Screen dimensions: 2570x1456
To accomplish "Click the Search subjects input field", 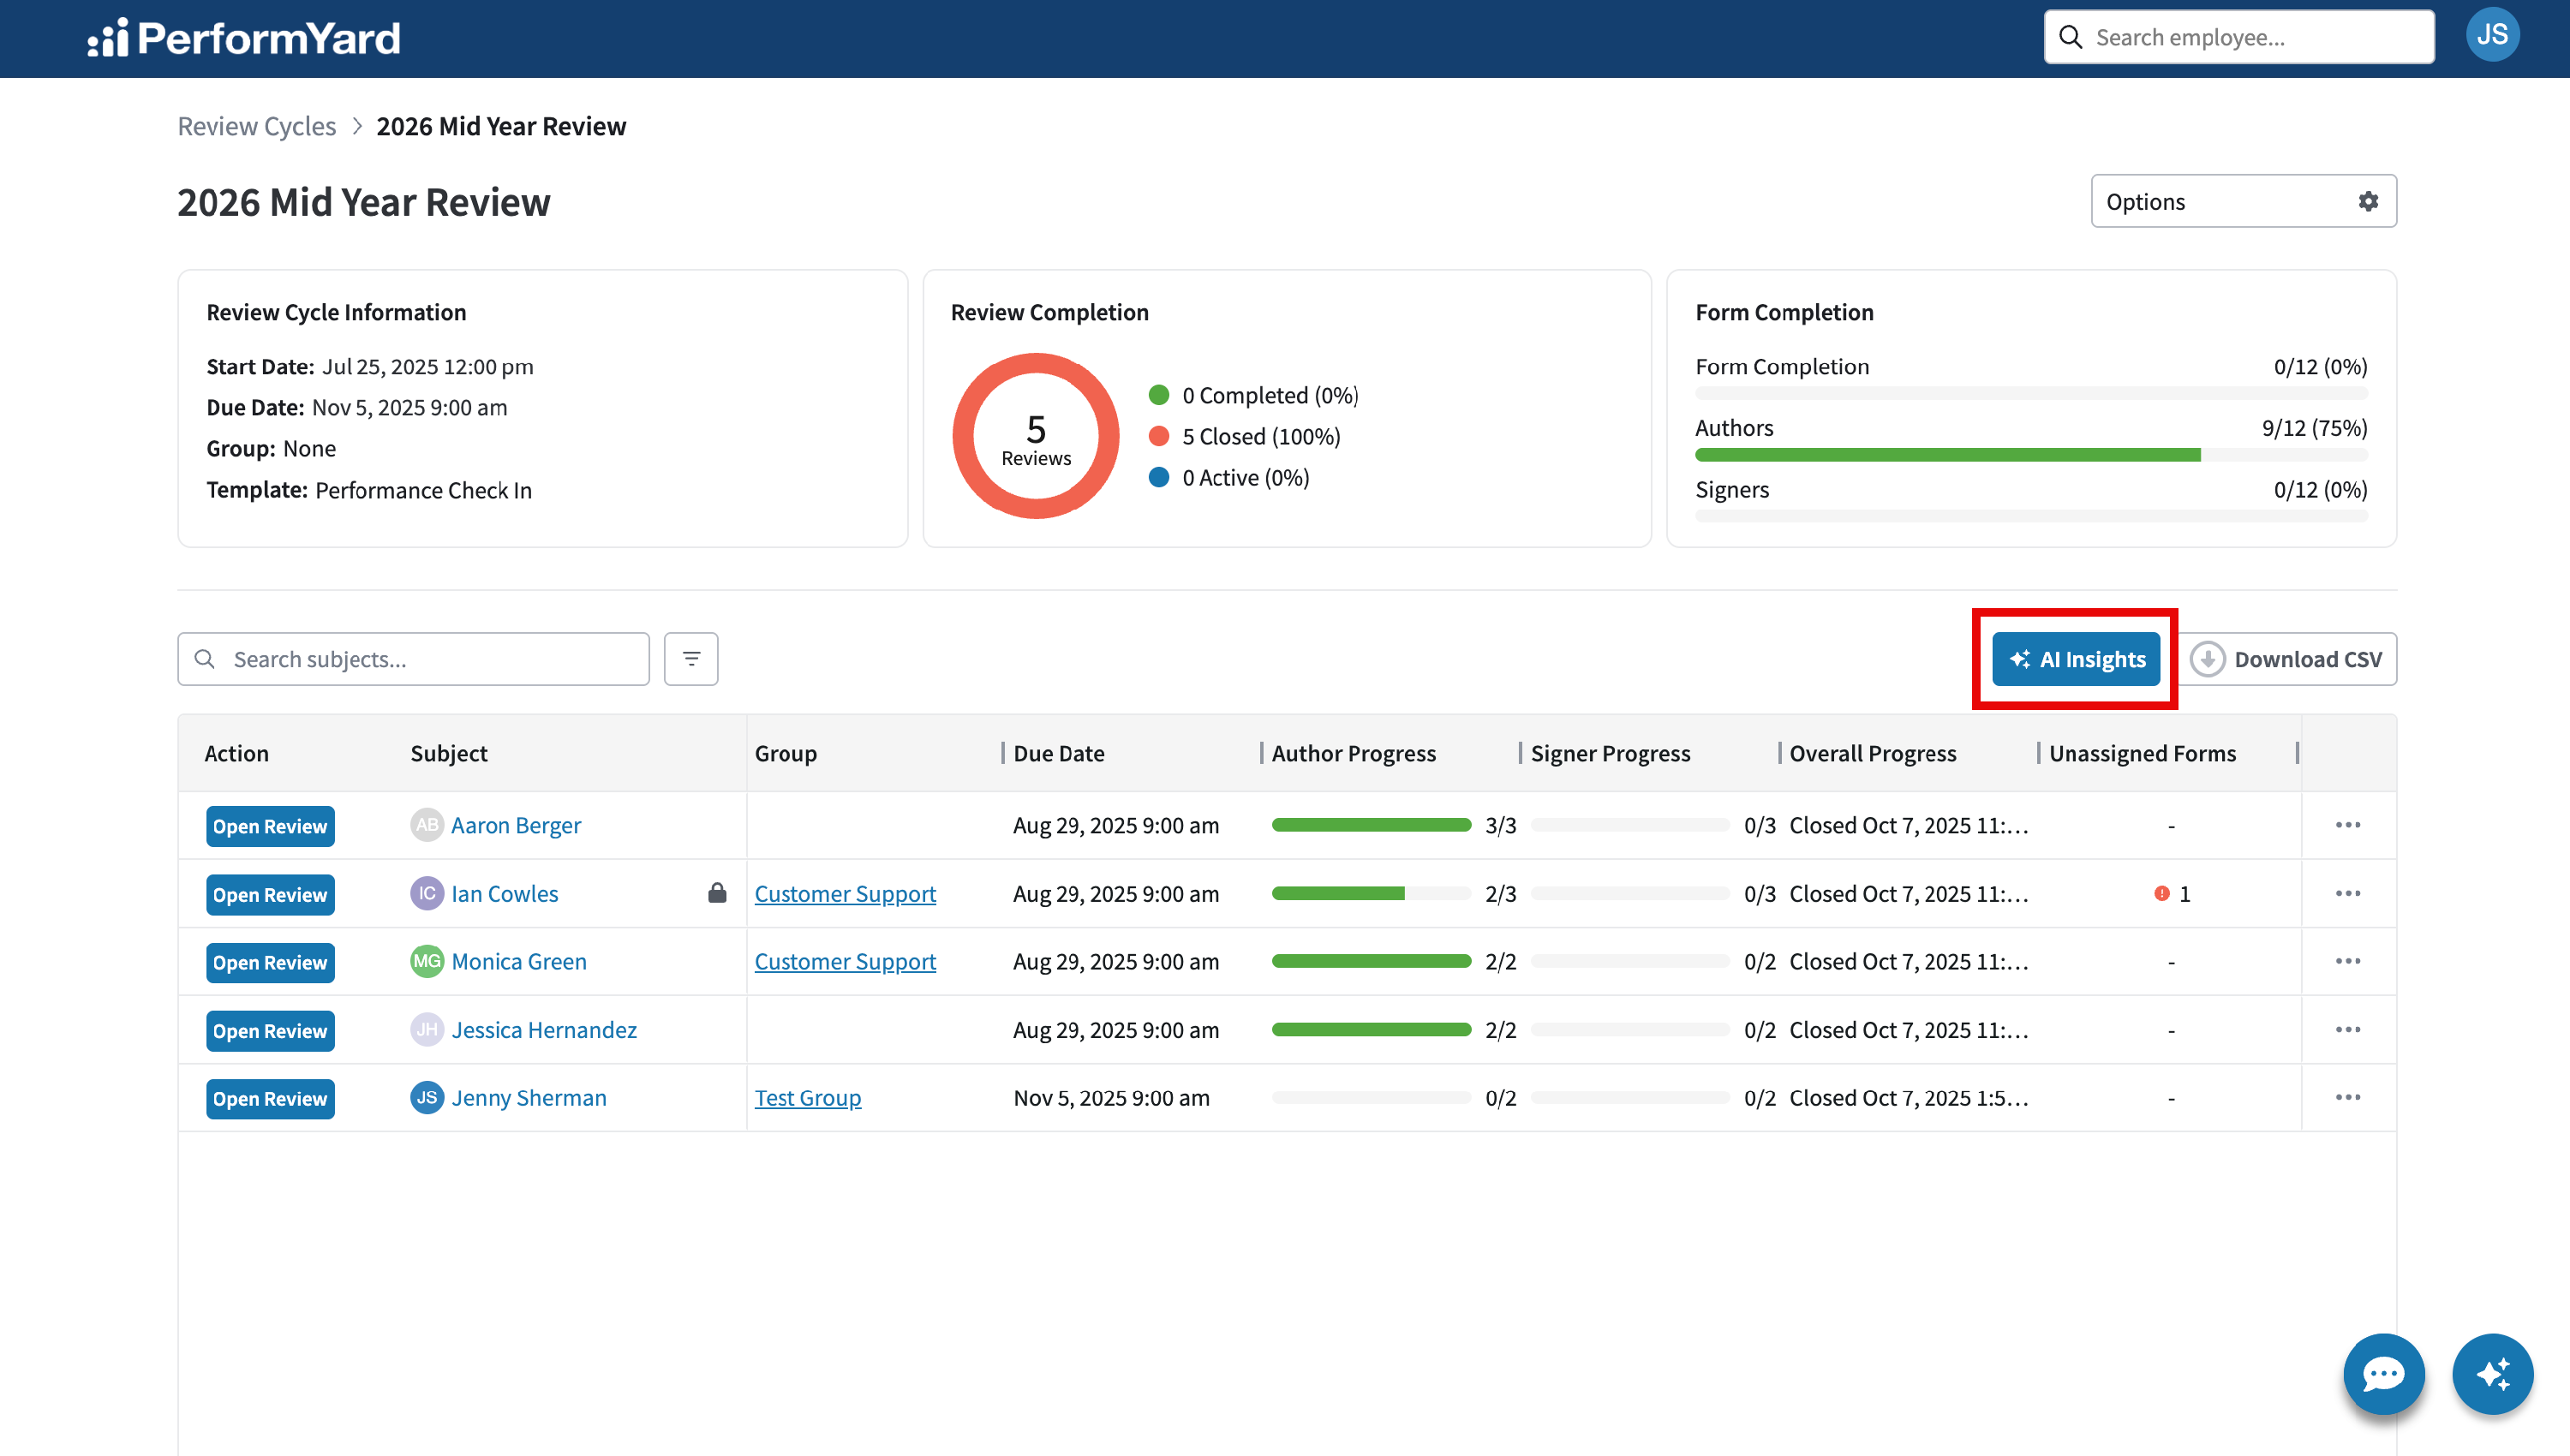I will [x=414, y=659].
